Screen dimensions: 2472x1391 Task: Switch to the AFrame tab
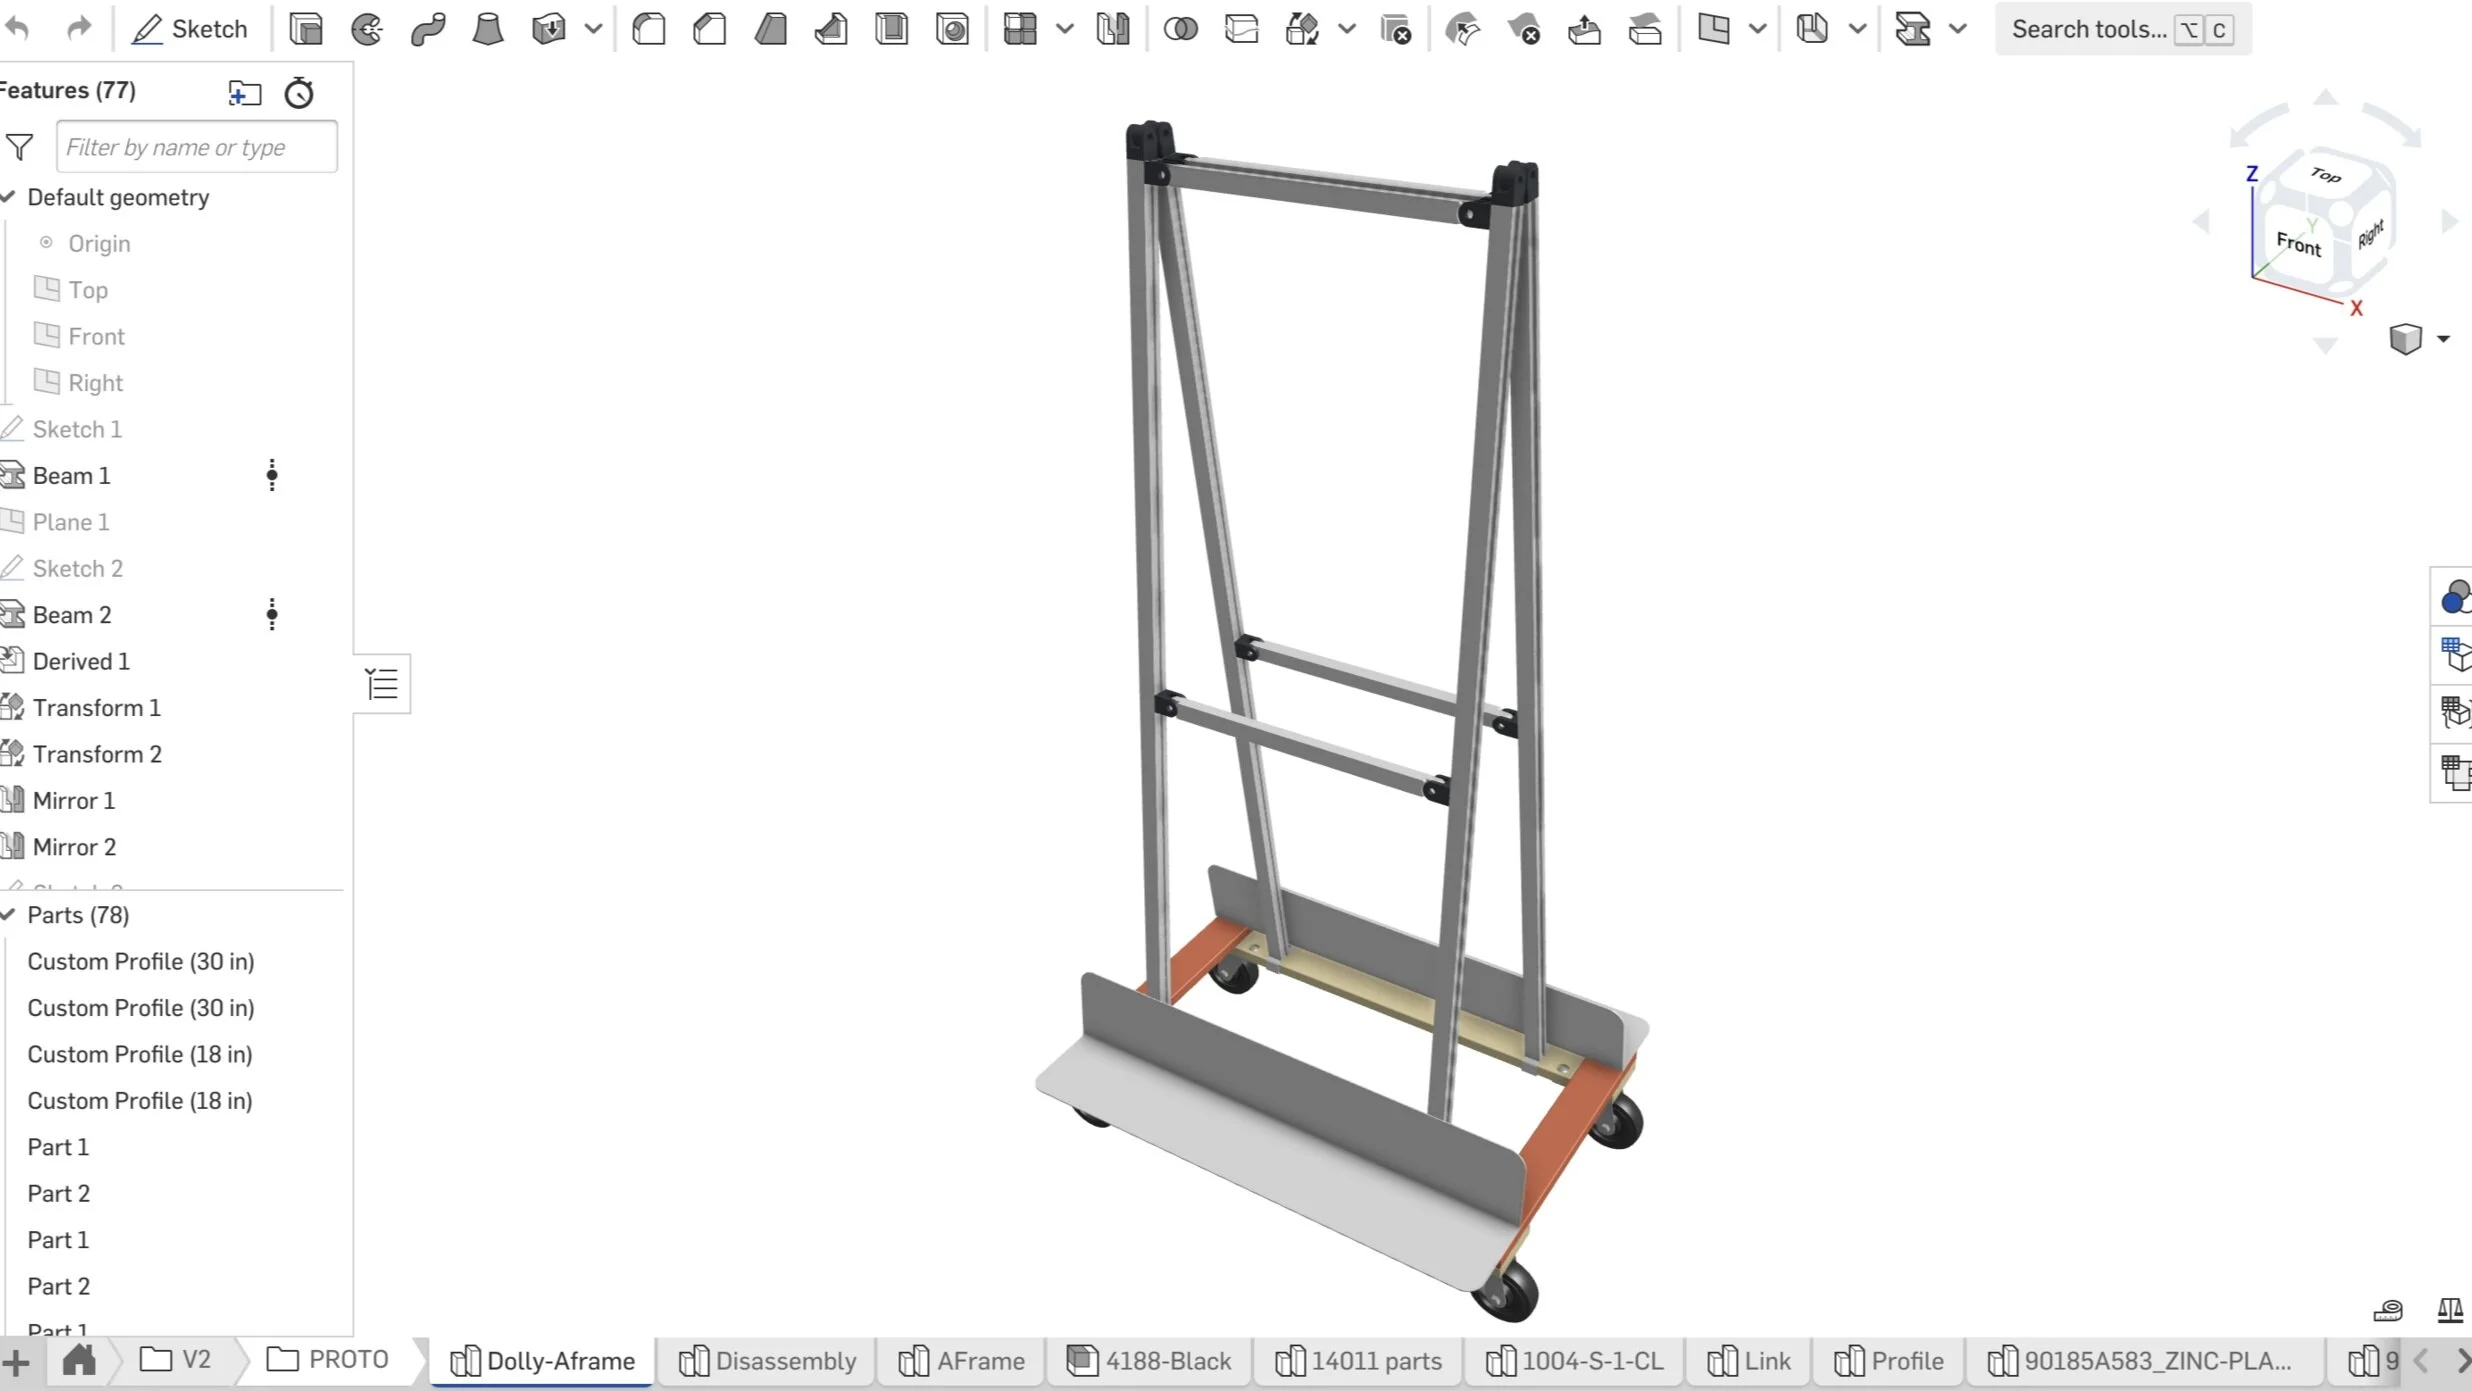point(962,1361)
